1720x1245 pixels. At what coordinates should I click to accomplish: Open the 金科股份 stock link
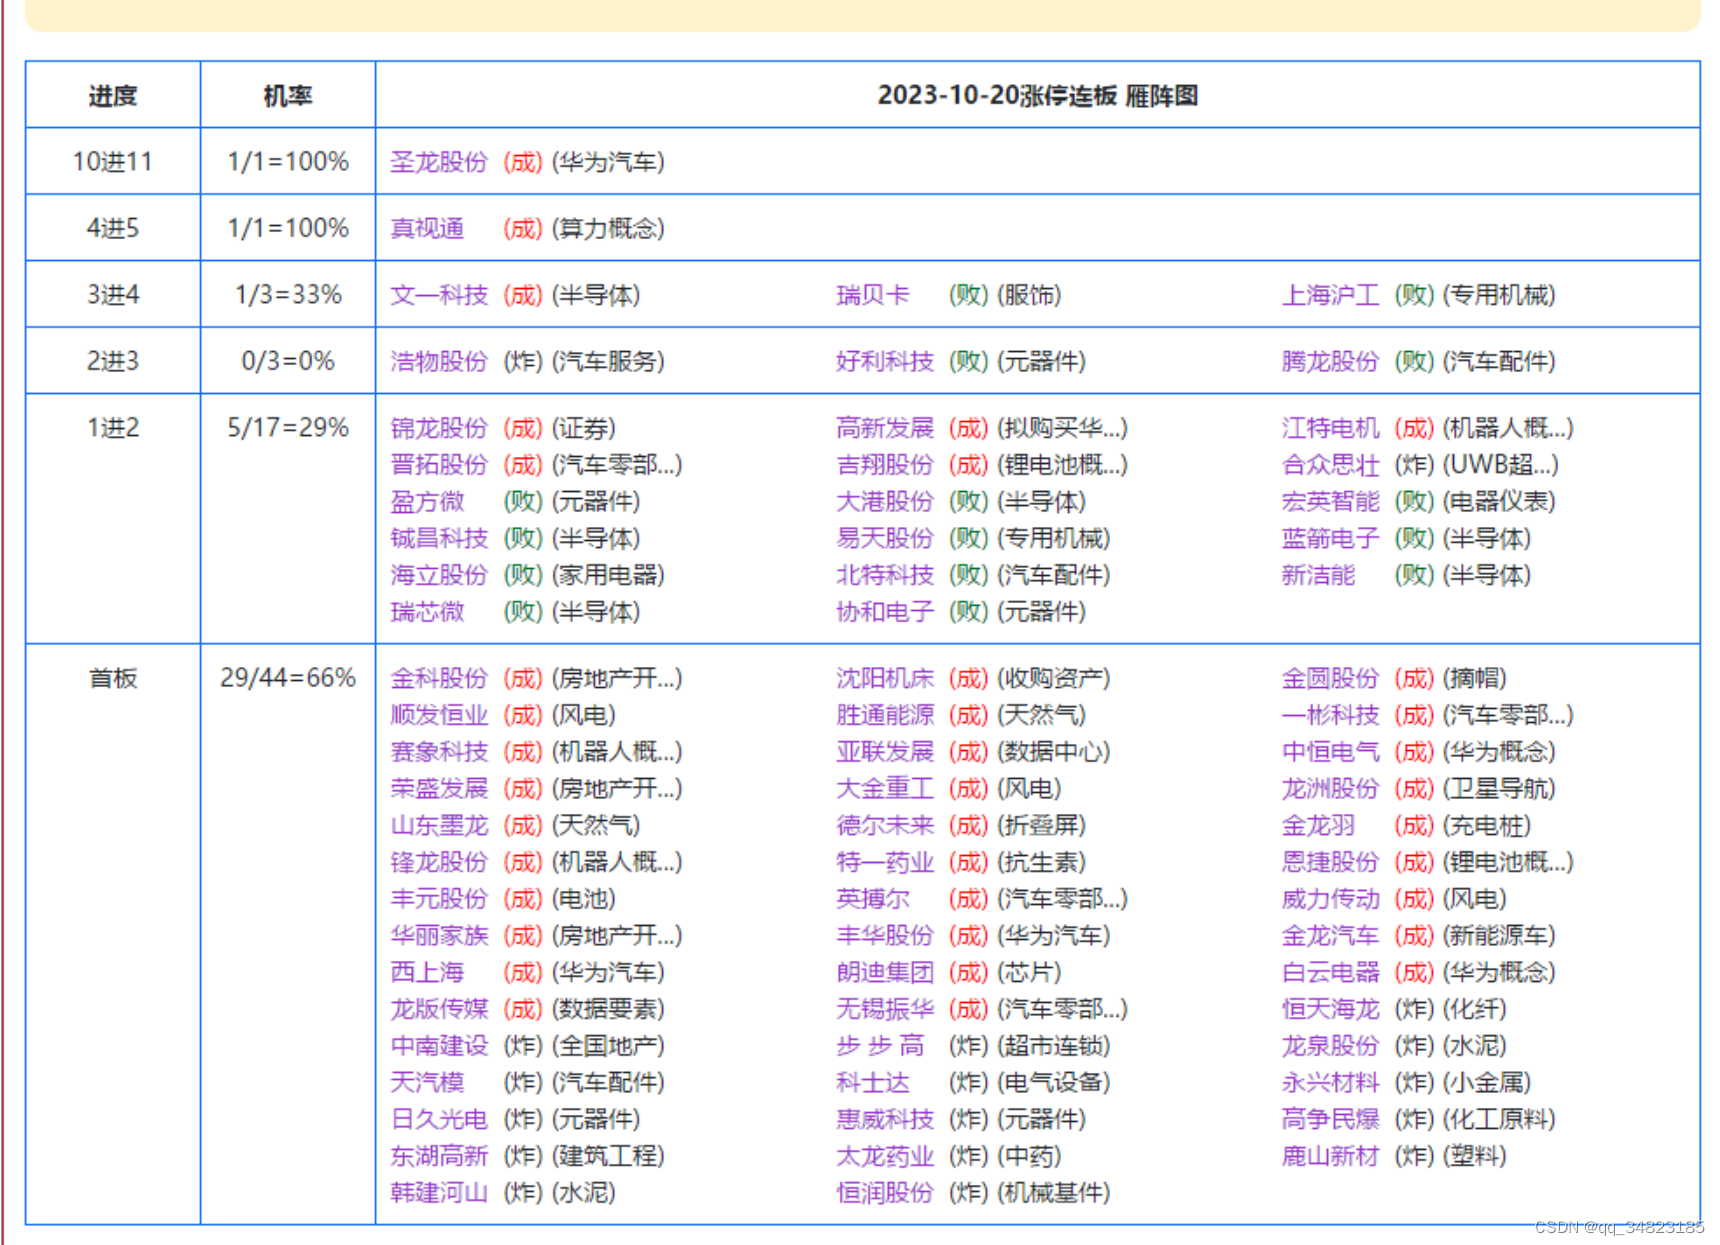(x=439, y=679)
